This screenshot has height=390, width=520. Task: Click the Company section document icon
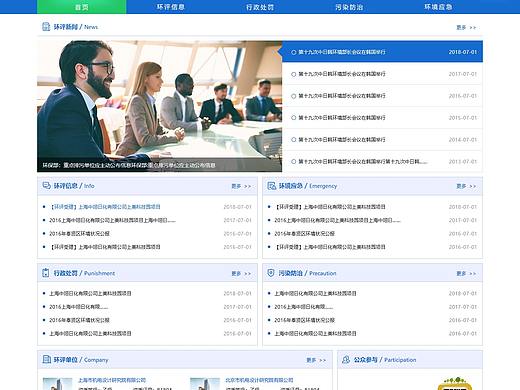(46, 359)
